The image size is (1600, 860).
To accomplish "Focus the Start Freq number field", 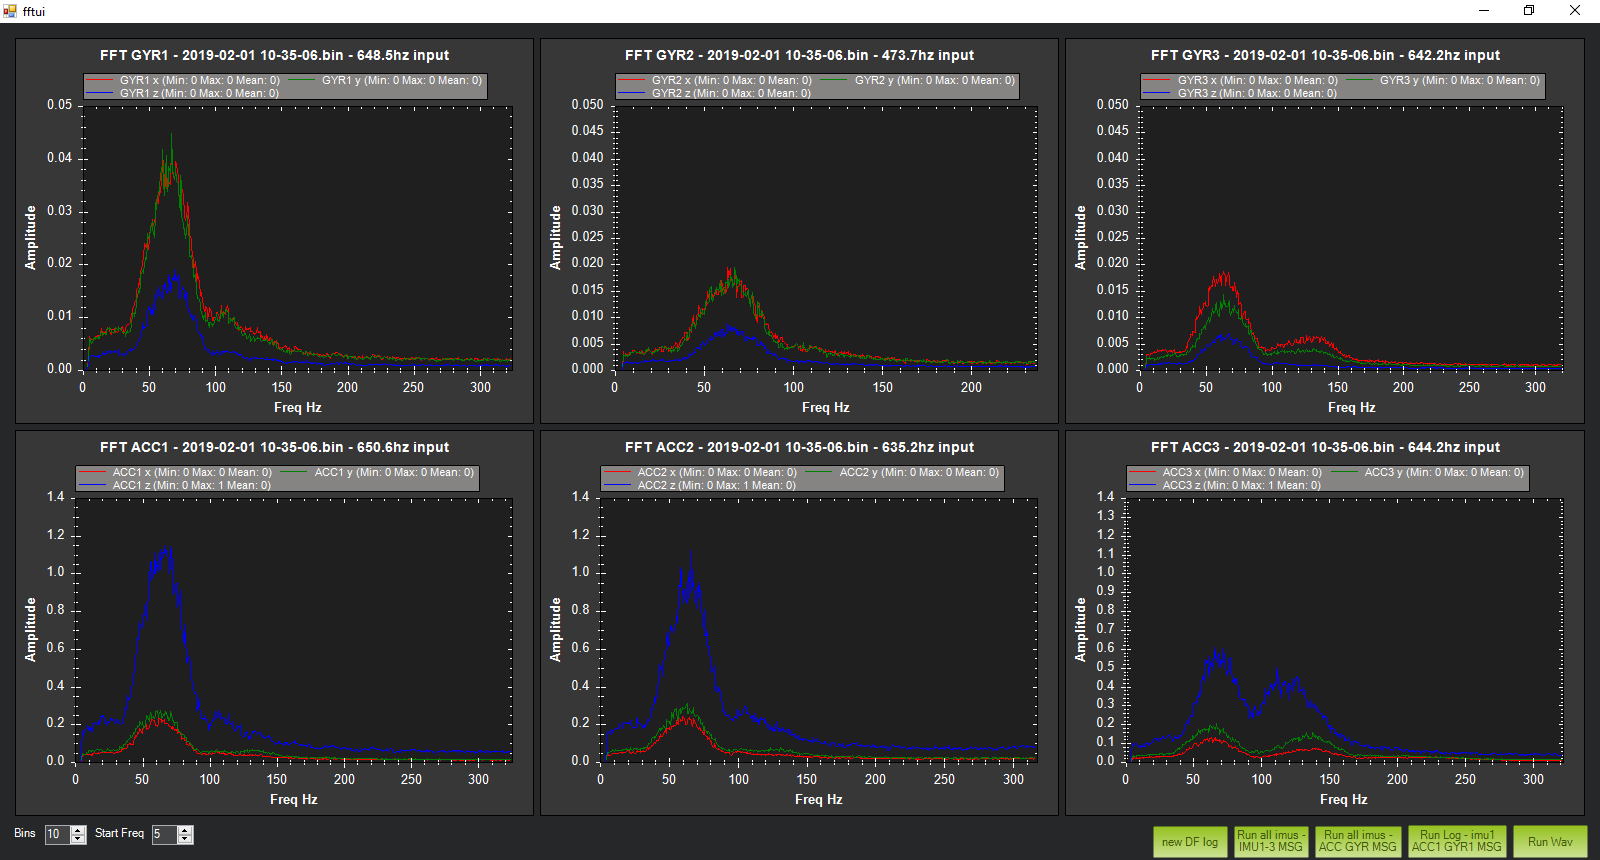I will (165, 834).
